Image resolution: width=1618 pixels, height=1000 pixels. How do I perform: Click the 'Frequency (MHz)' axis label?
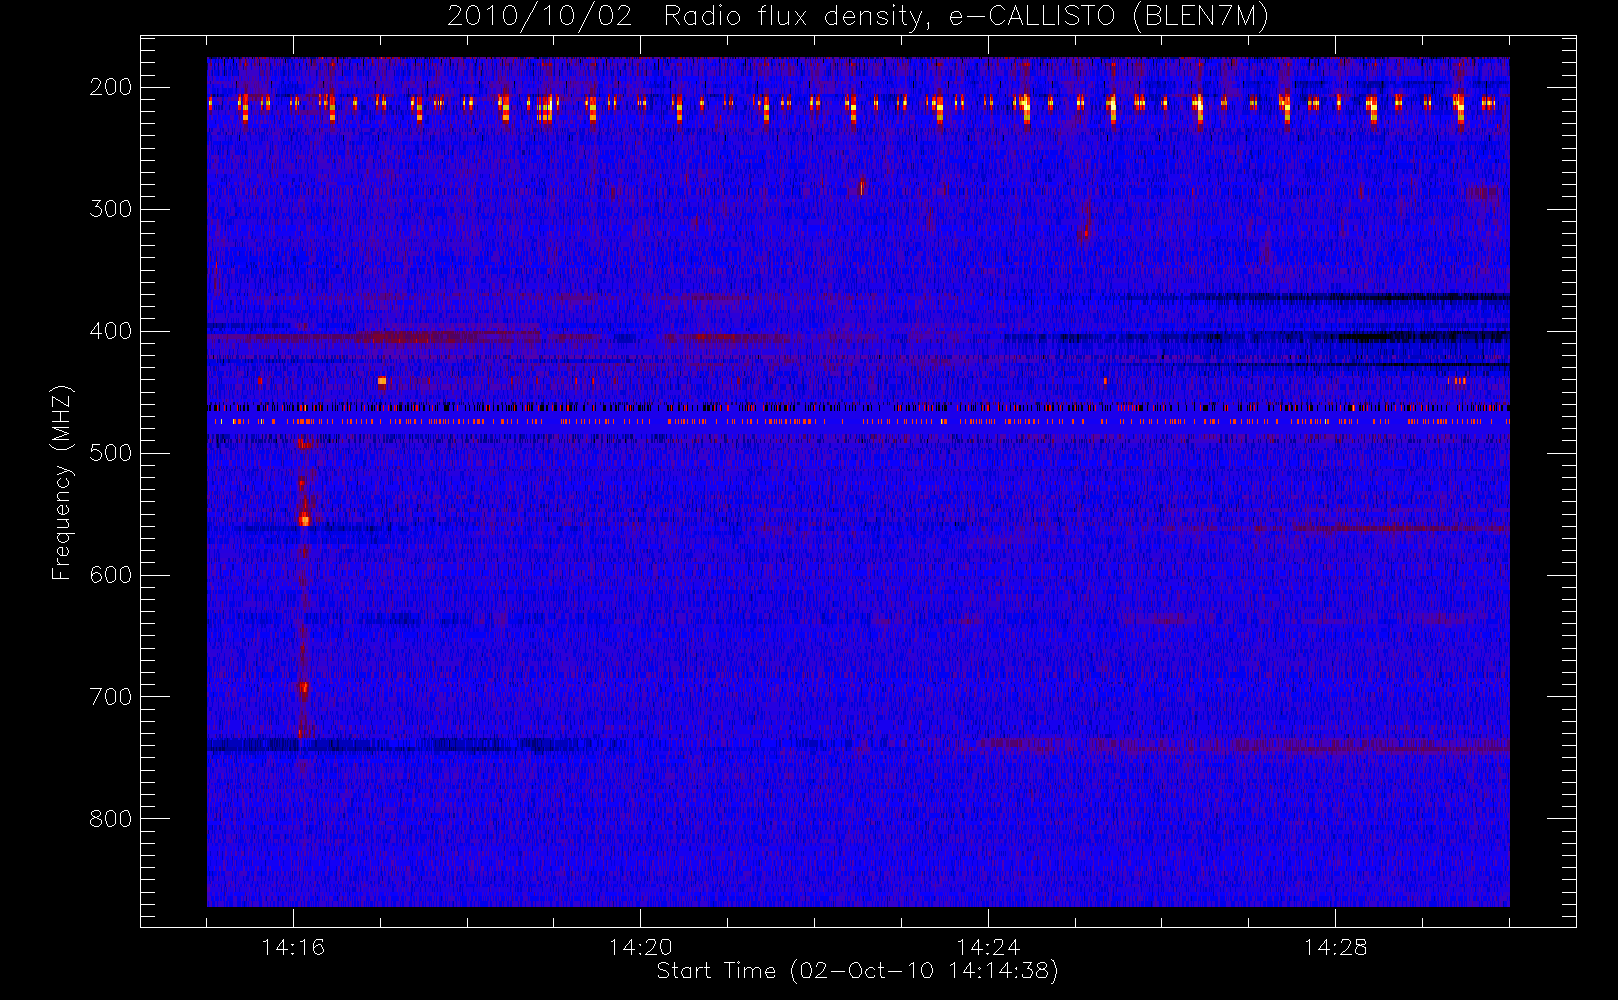62,482
